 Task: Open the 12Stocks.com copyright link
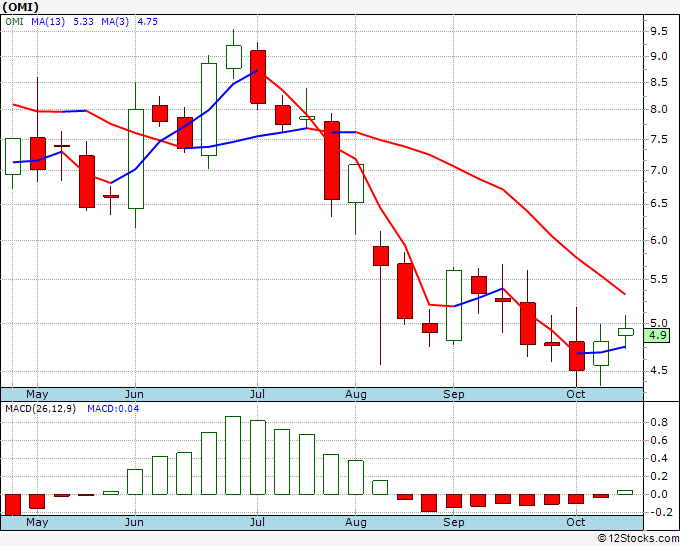point(638,538)
